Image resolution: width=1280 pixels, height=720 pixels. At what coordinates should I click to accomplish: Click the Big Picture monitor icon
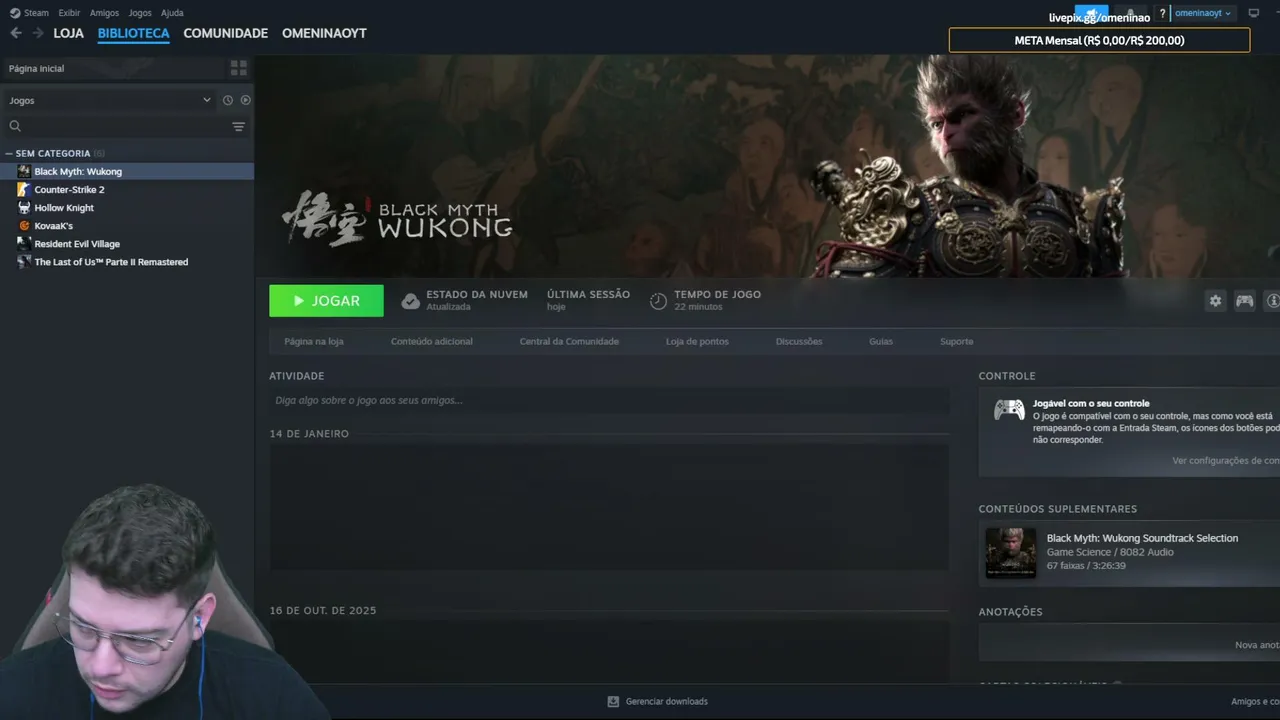click(1254, 13)
